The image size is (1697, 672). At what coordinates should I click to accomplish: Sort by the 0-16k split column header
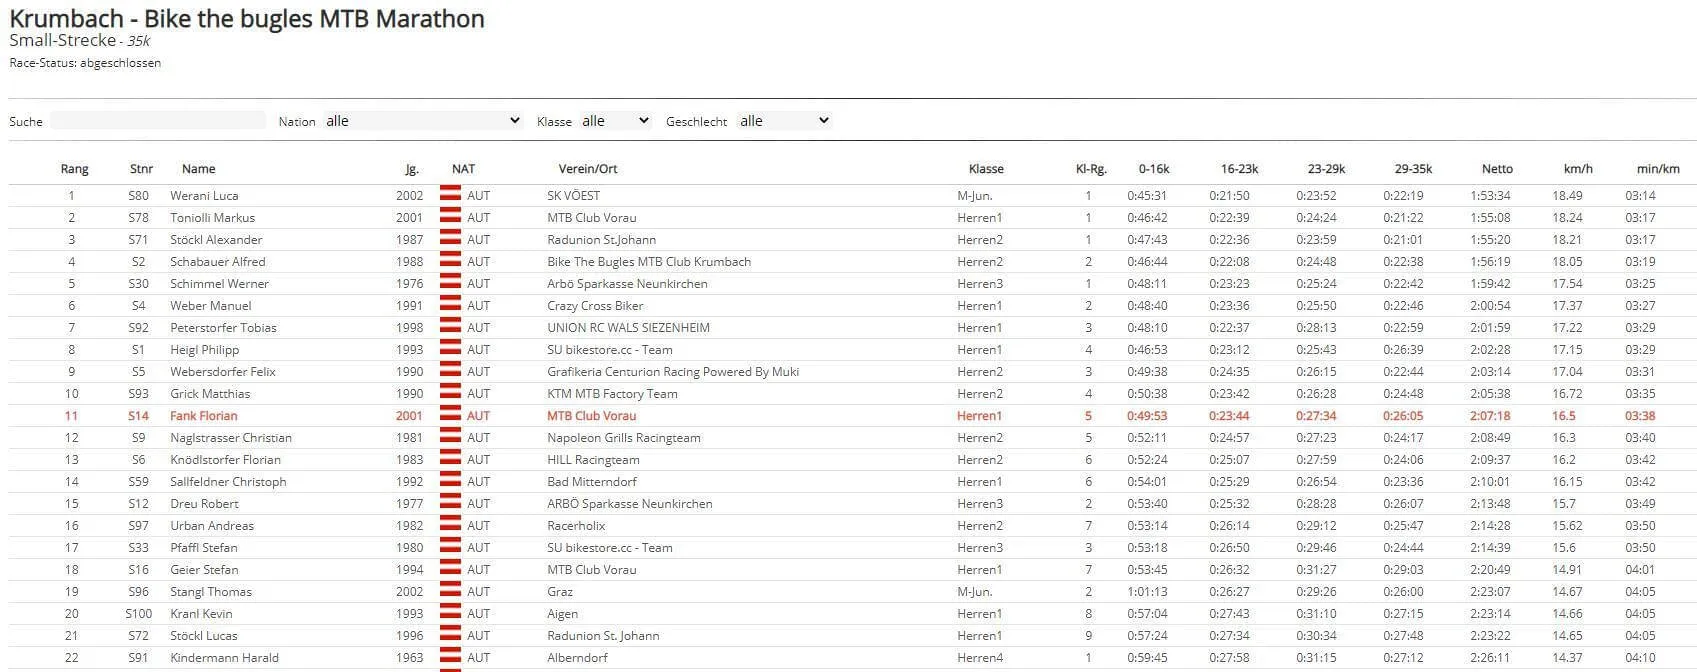click(1154, 169)
